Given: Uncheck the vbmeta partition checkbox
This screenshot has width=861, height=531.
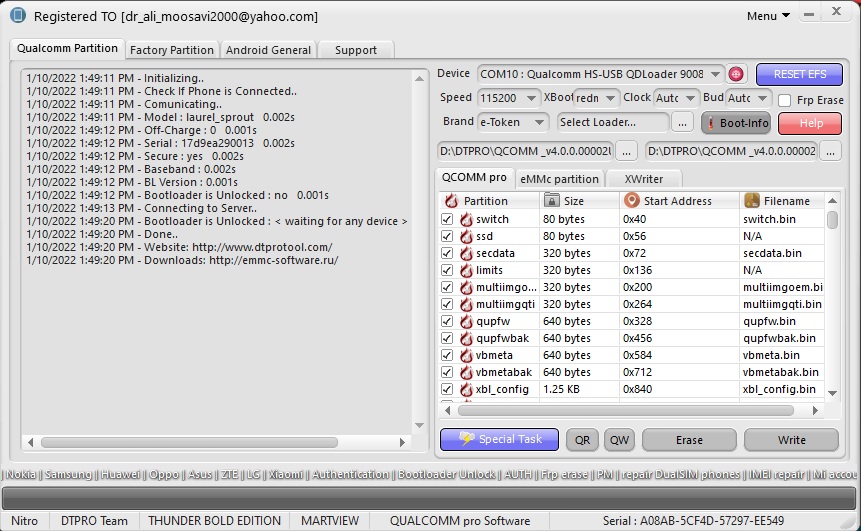Looking at the screenshot, I should [447, 355].
